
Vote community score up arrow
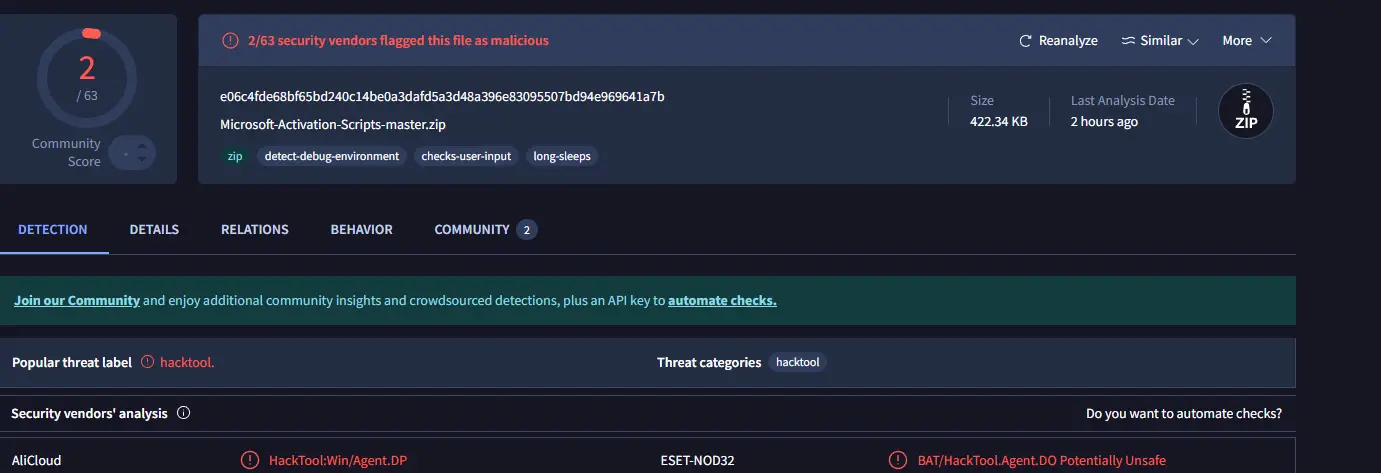click(x=142, y=146)
